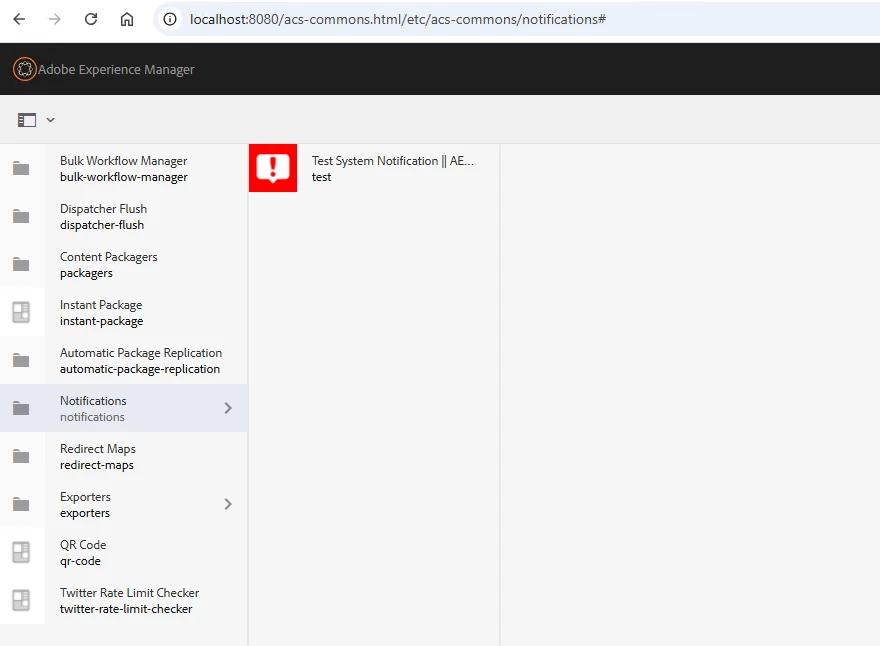Click the test subtitle under notification
Screen dimensions: 880x646
pyautogui.click(x=322, y=177)
